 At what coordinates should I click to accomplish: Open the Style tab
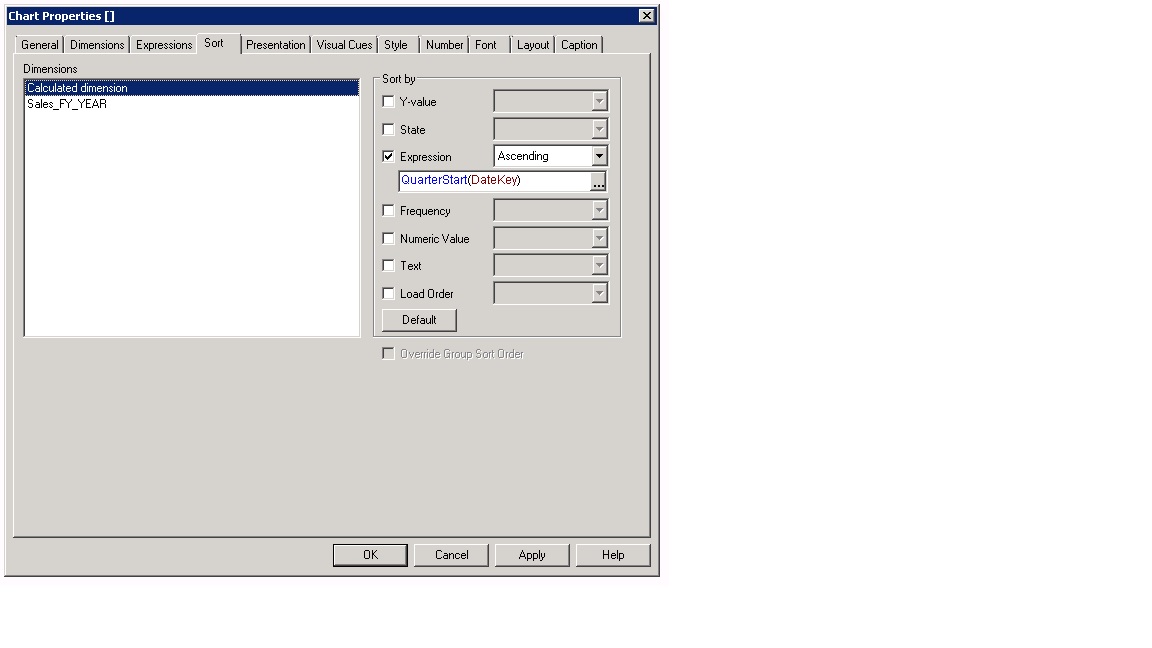[396, 45]
